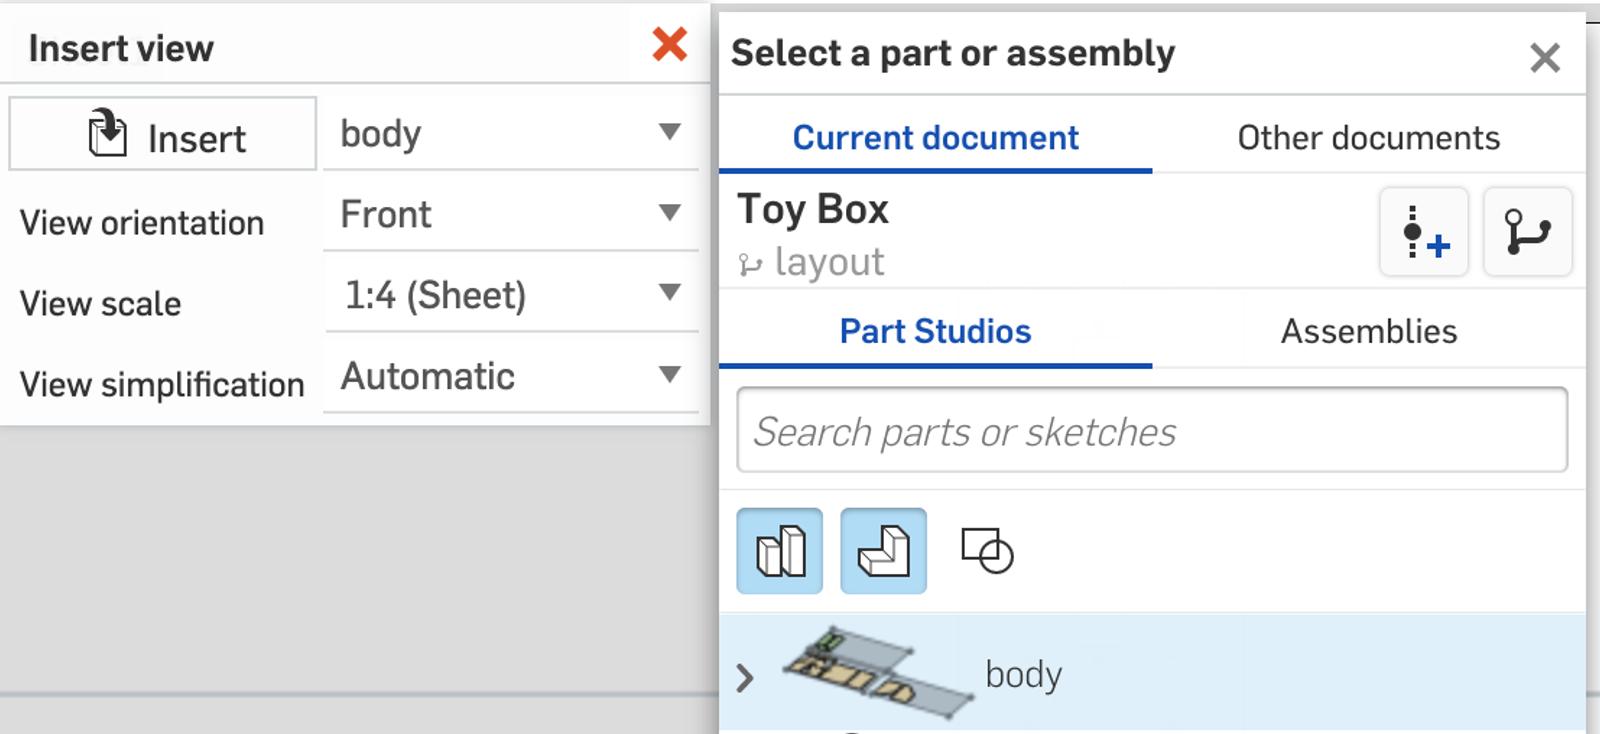Viewport: 1600px width, 734px height.
Task: Click the Insert button with clipboard icon
Action: (163, 135)
